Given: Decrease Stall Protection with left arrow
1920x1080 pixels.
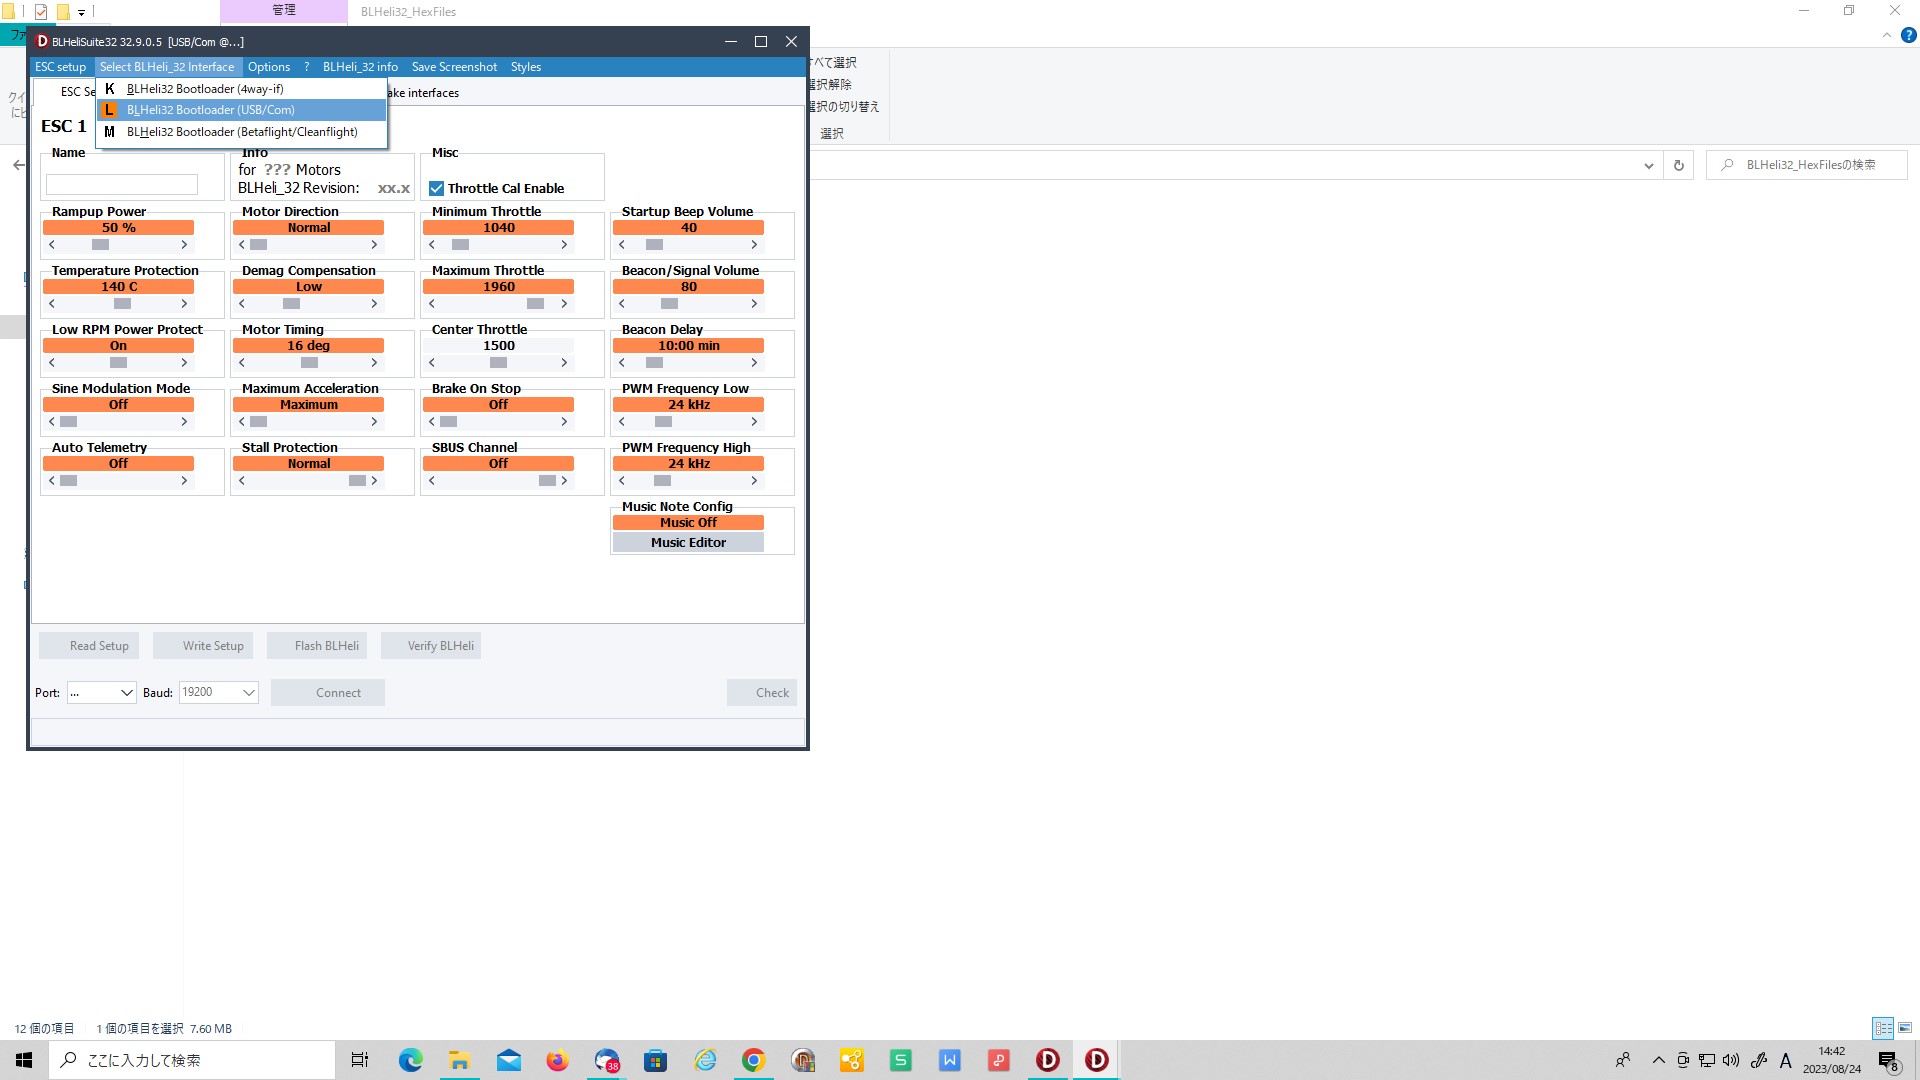Looking at the screenshot, I should [x=242, y=481].
